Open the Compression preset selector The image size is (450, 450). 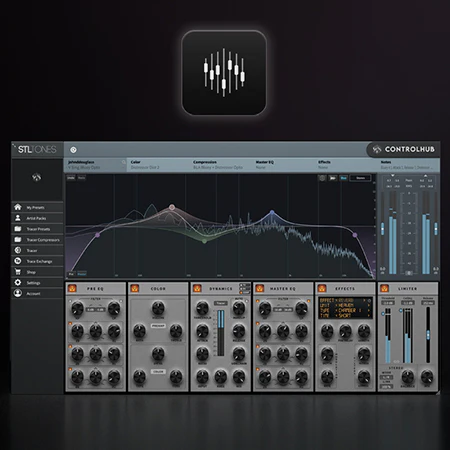pos(220,165)
